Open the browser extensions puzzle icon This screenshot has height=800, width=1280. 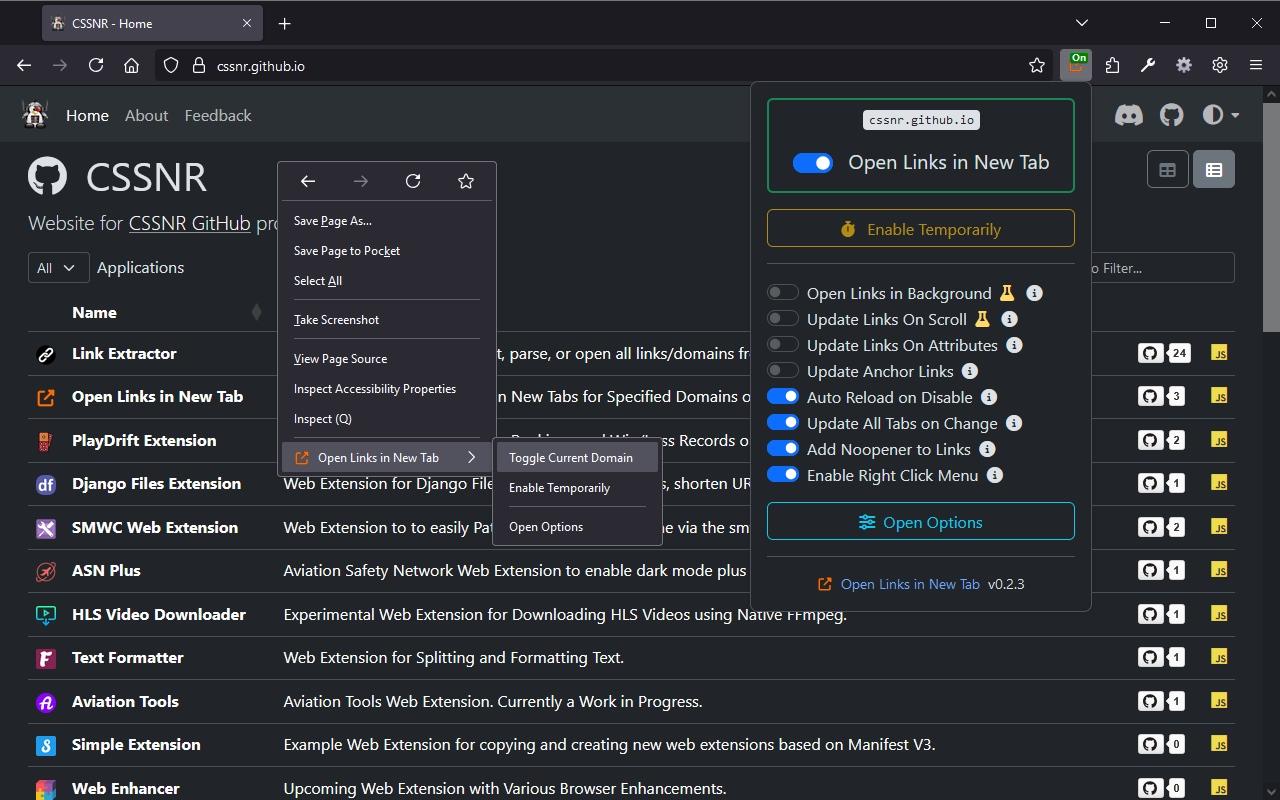click(x=1112, y=65)
